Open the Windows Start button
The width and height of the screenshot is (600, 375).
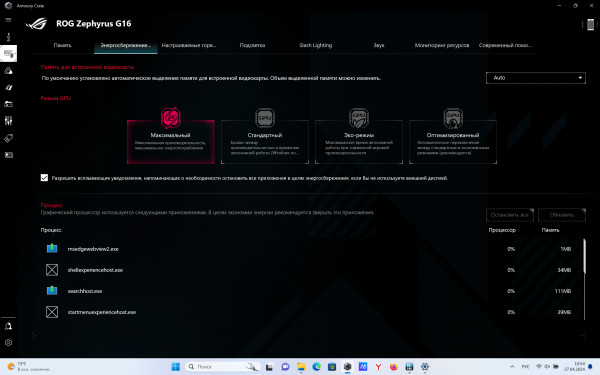(176, 367)
